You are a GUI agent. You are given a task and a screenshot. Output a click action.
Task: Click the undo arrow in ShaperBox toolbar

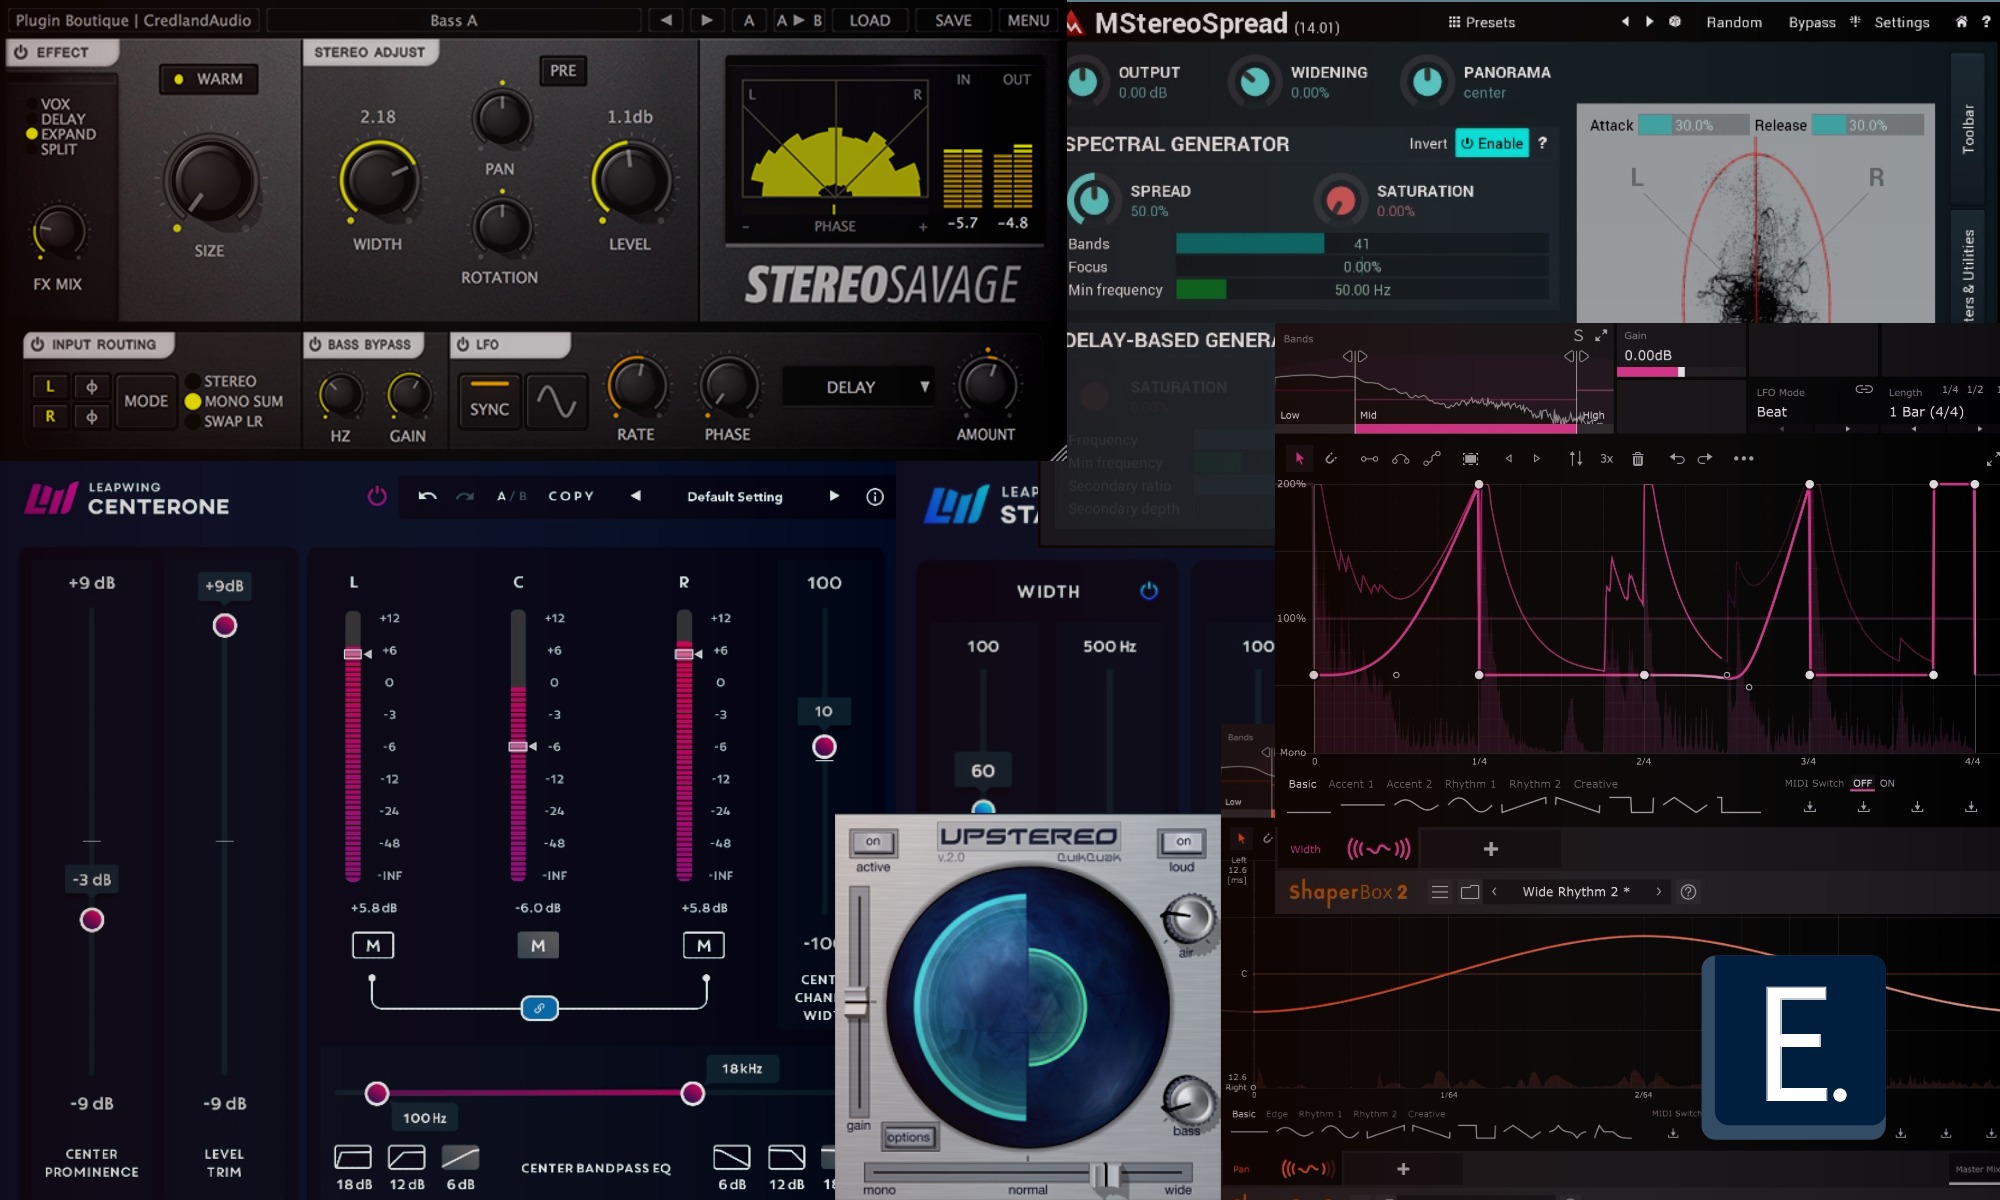pos(1677,458)
